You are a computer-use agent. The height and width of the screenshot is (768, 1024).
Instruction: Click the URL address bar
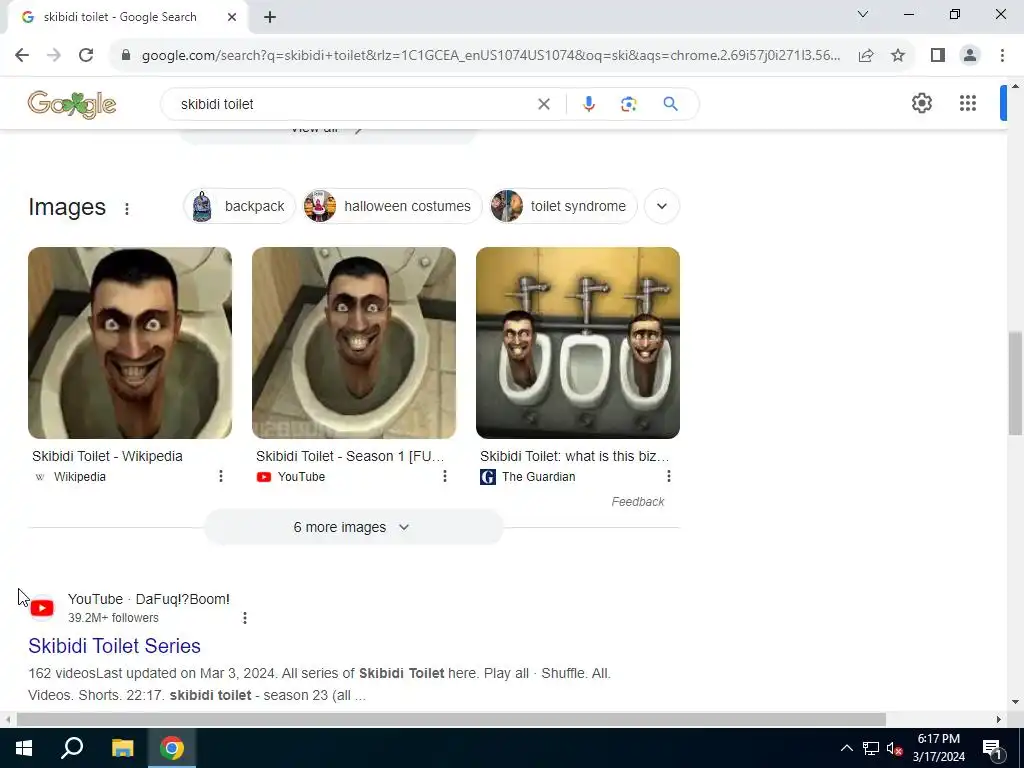[x=490, y=55]
